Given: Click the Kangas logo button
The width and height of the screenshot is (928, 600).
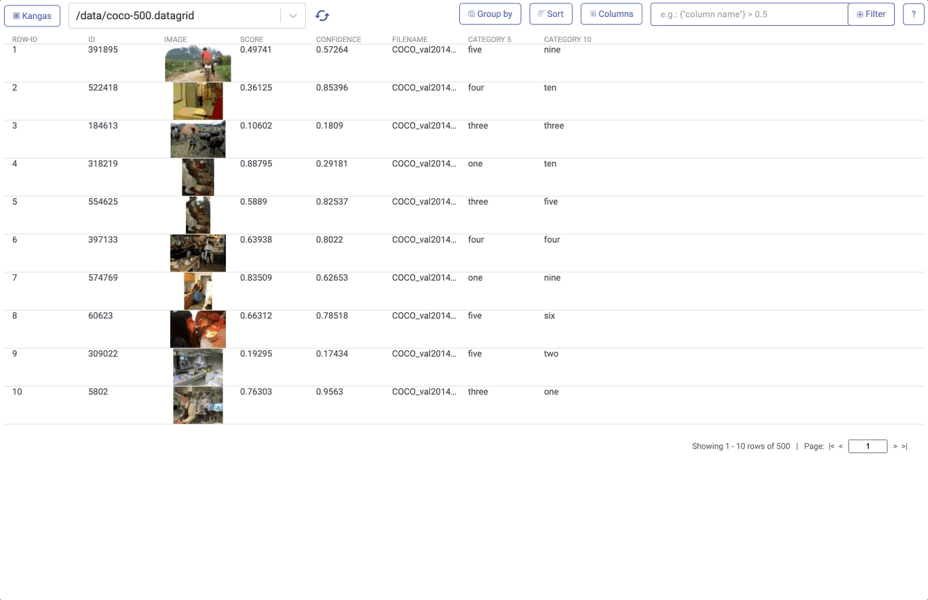Looking at the screenshot, I should click(x=32, y=16).
